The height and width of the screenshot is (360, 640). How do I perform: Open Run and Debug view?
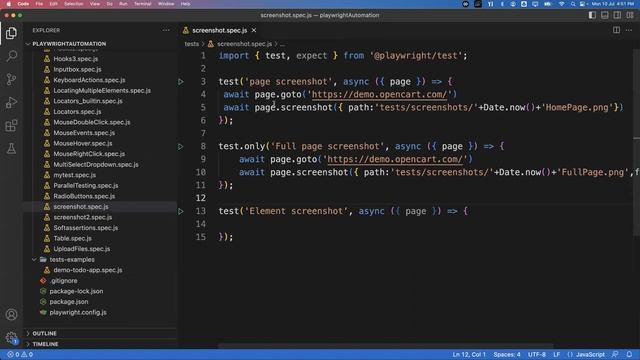(x=11, y=102)
